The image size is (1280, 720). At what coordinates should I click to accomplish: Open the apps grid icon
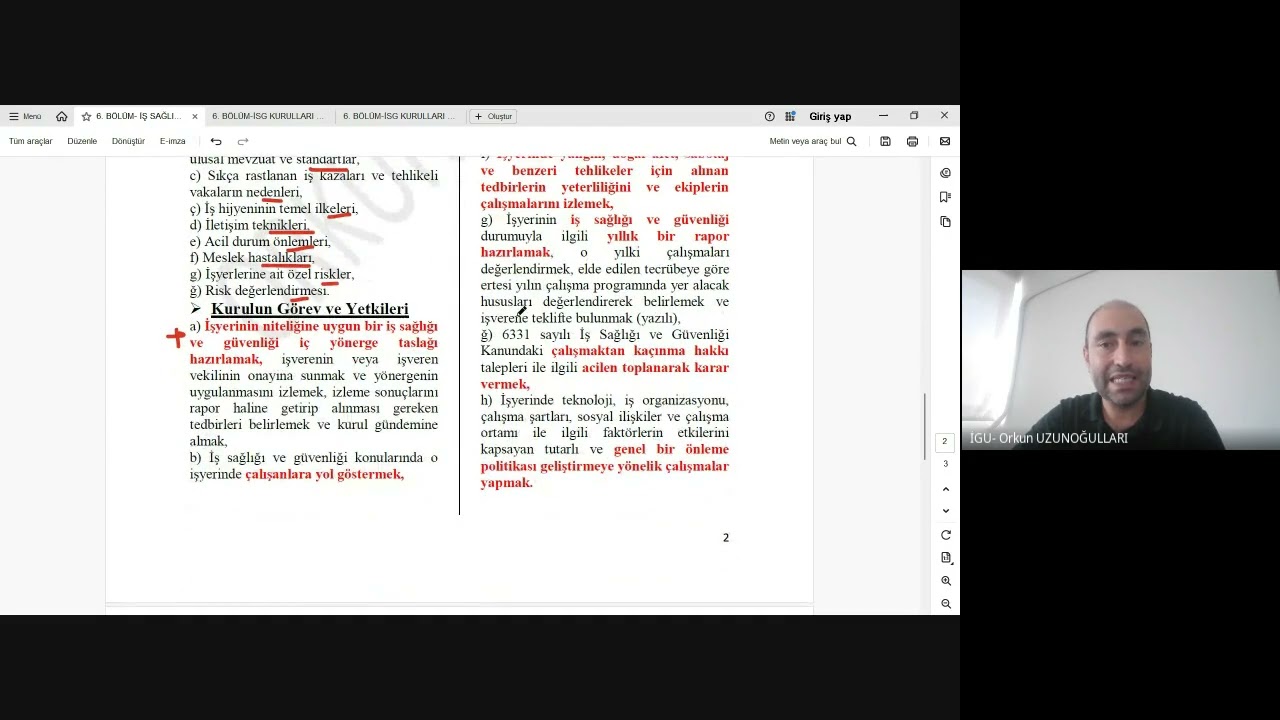[x=790, y=116]
